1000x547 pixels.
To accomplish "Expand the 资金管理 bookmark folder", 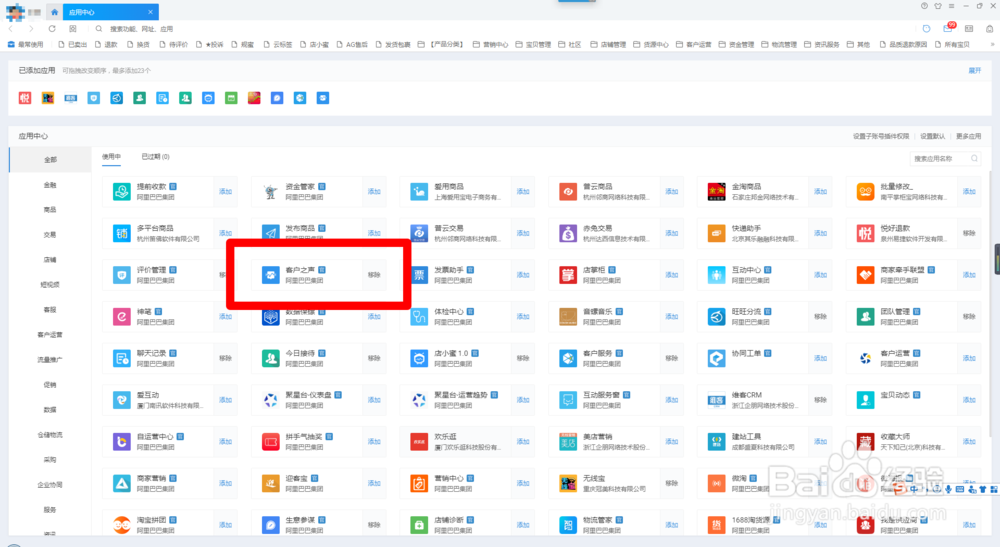I will click(736, 45).
